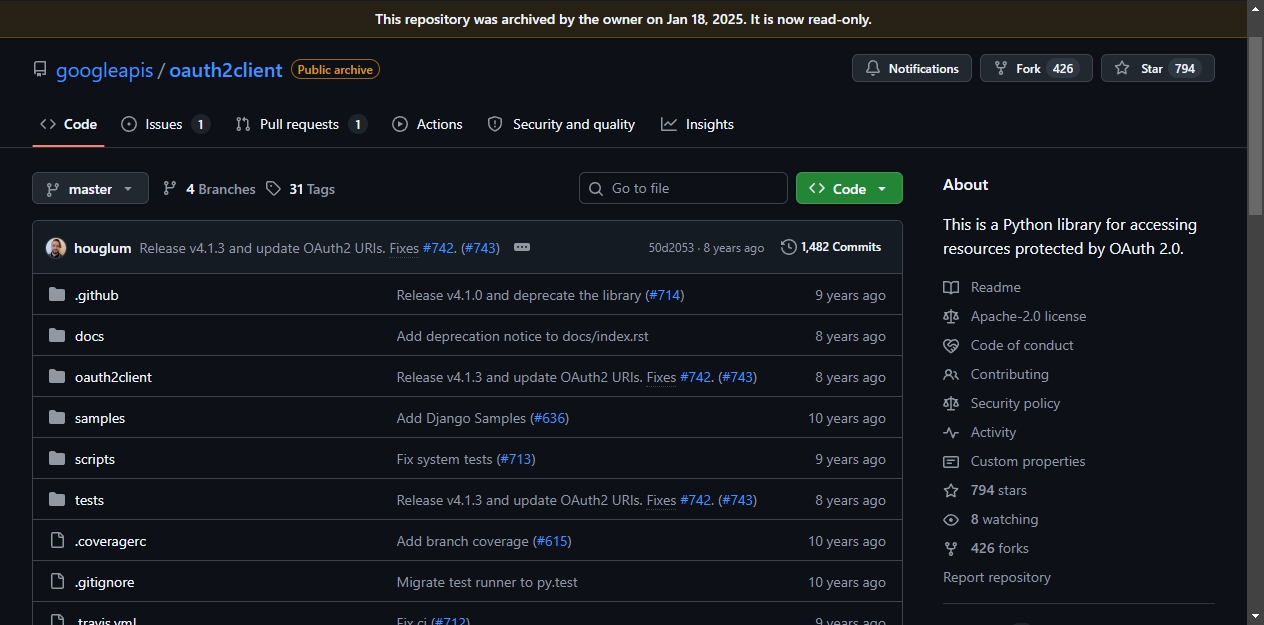Click the bell icon in Notifications
Viewport: 1264px width, 625px height.
point(873,69)
